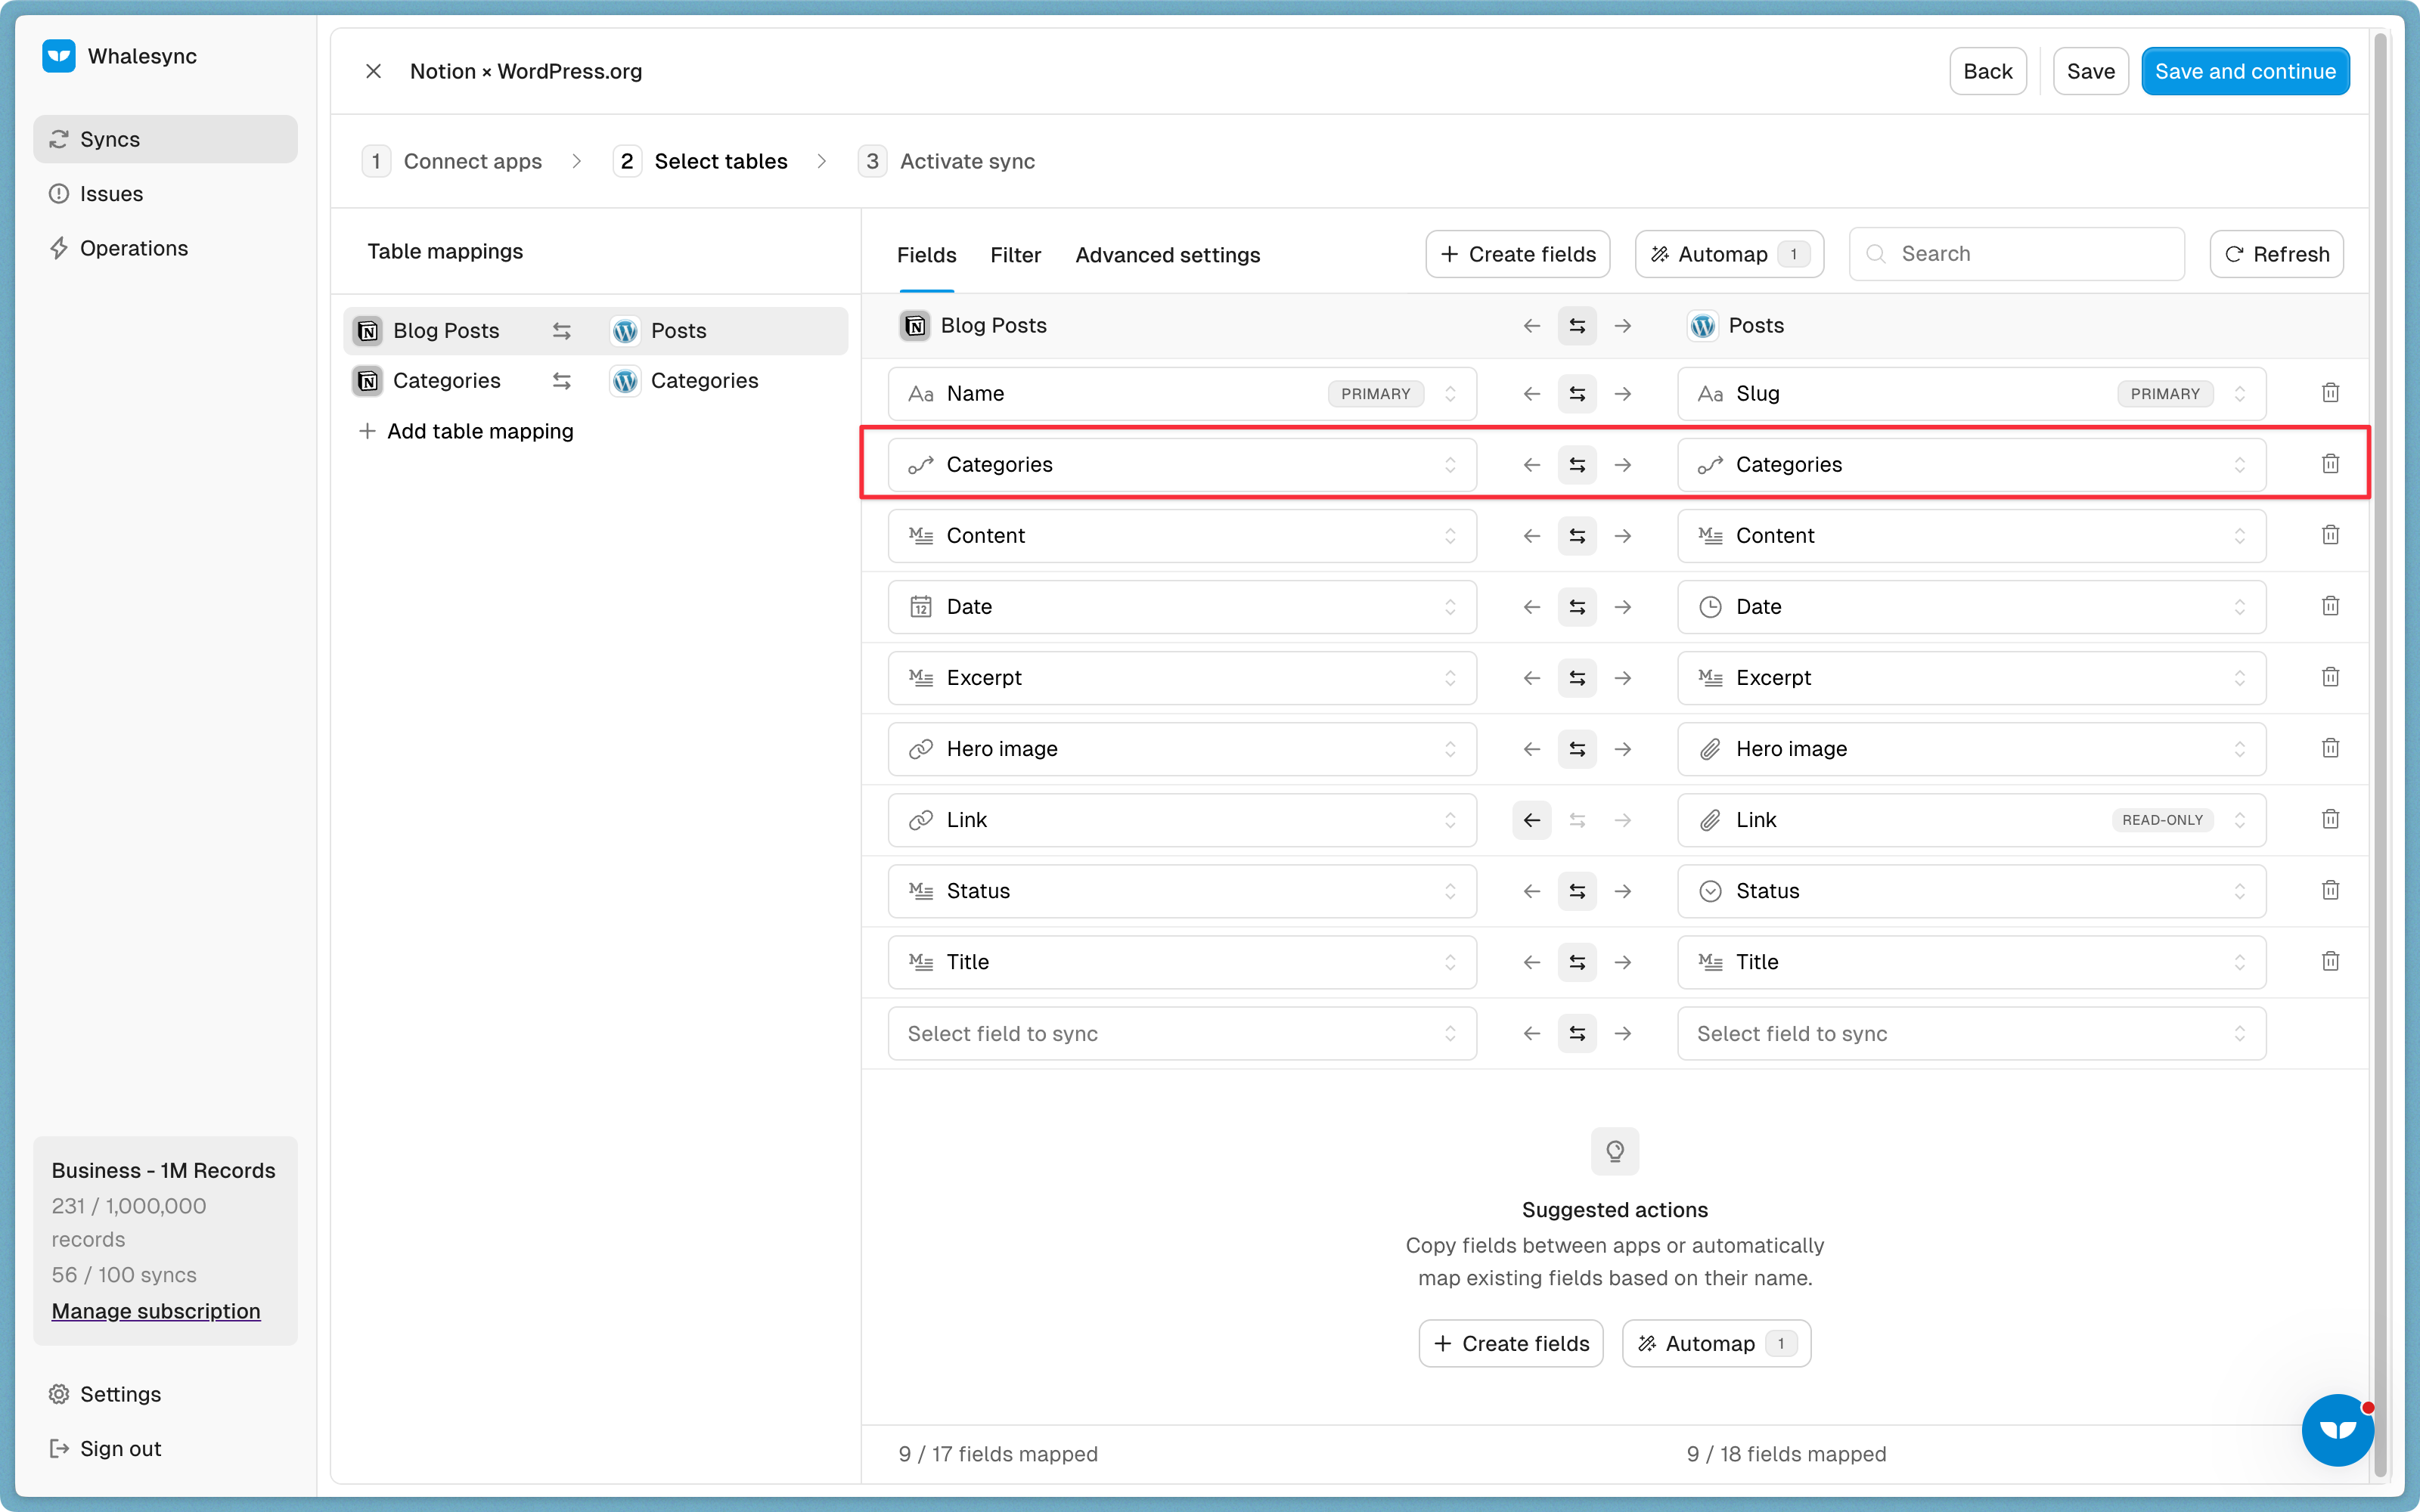Toggle the left-arrow direction on Link row
This screenshot has width=2420, height=1512.
(1531, 820)
